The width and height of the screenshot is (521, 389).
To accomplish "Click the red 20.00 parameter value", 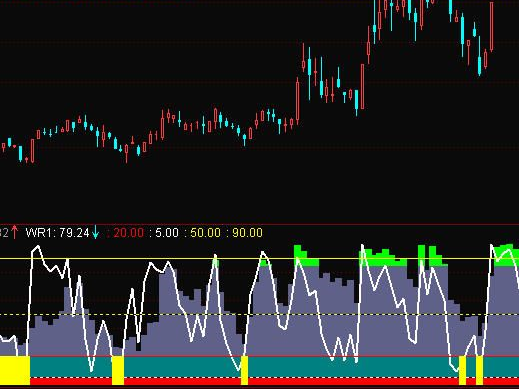I will coord(129,233).
